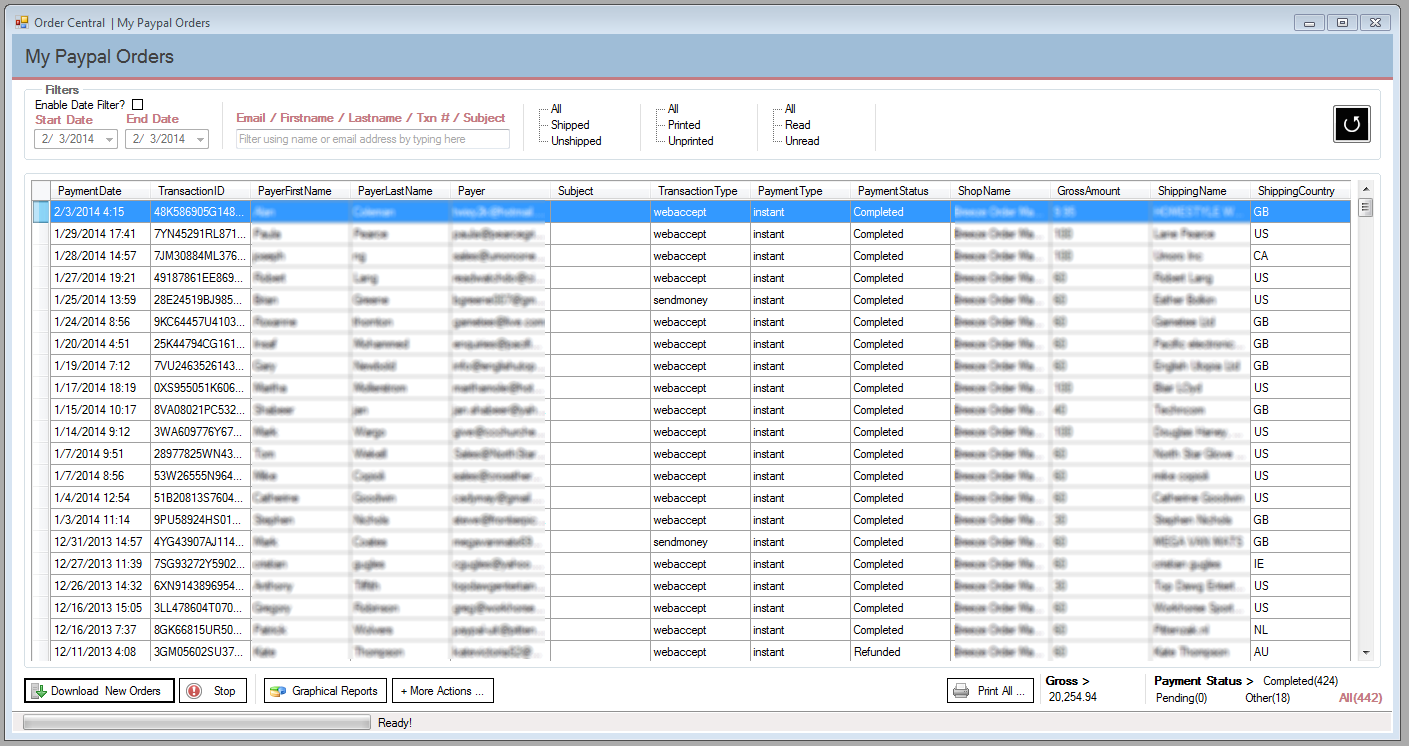Show All(442) payment statuses

point(1360,697)
